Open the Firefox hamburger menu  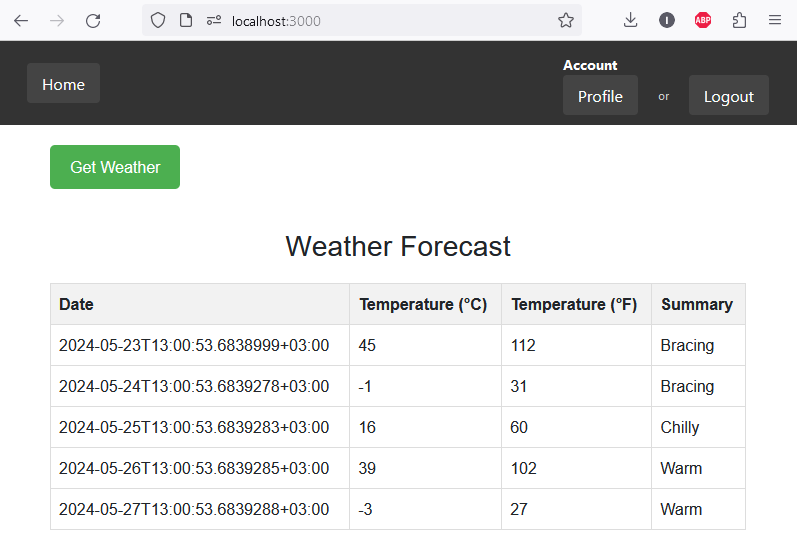[x=775, y=20]
